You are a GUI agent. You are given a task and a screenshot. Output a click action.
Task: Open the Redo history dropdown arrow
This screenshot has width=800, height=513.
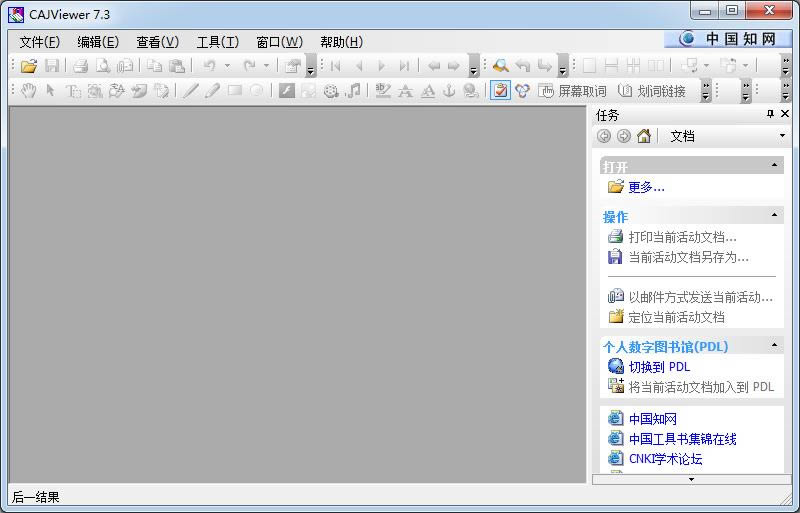(x=266, y=65)
